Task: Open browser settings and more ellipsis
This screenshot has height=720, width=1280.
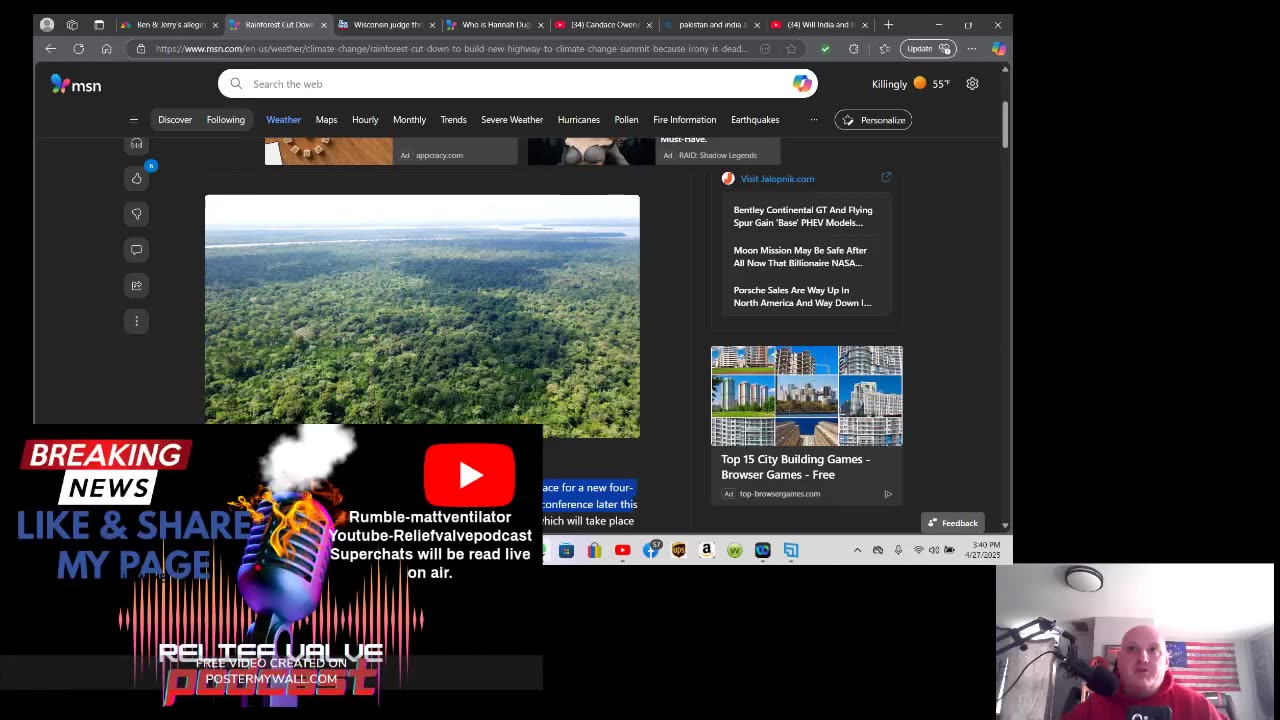Action: point(971,48)
